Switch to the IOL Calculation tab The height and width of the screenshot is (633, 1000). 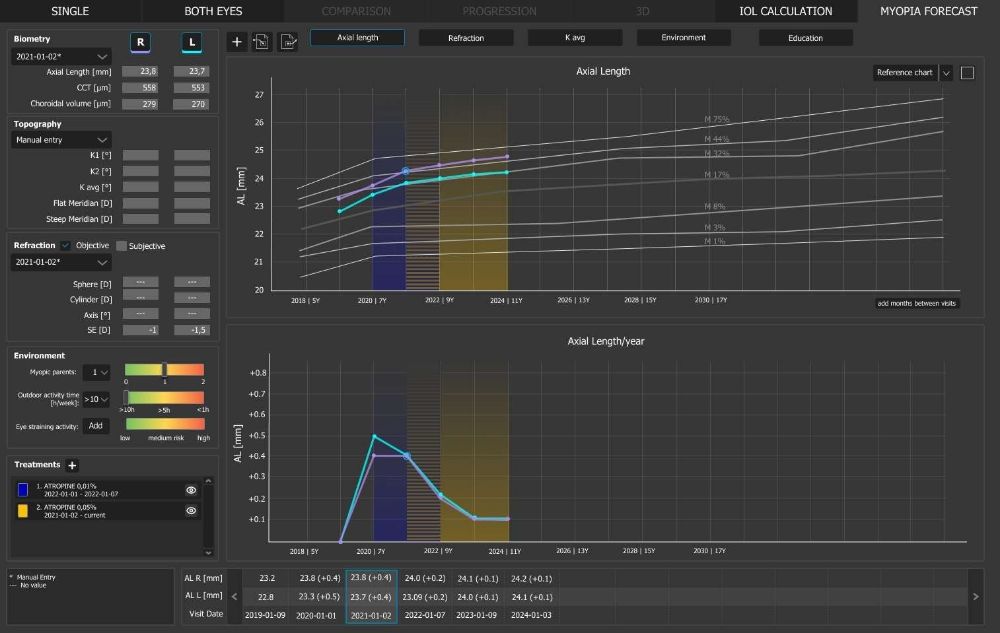(785, 11)
